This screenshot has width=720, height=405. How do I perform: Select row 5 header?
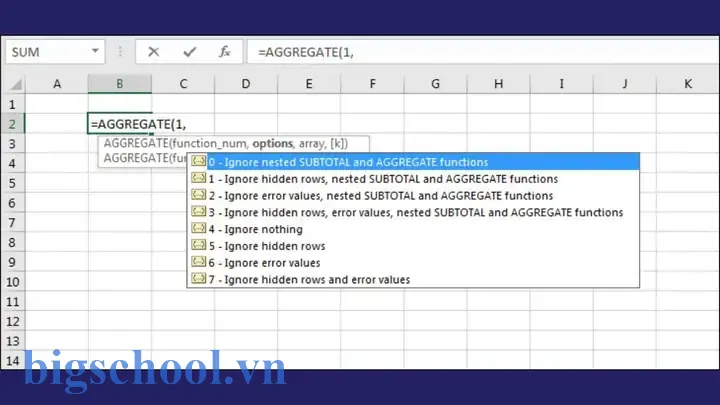pyautogui.click(x=13, y=183)
